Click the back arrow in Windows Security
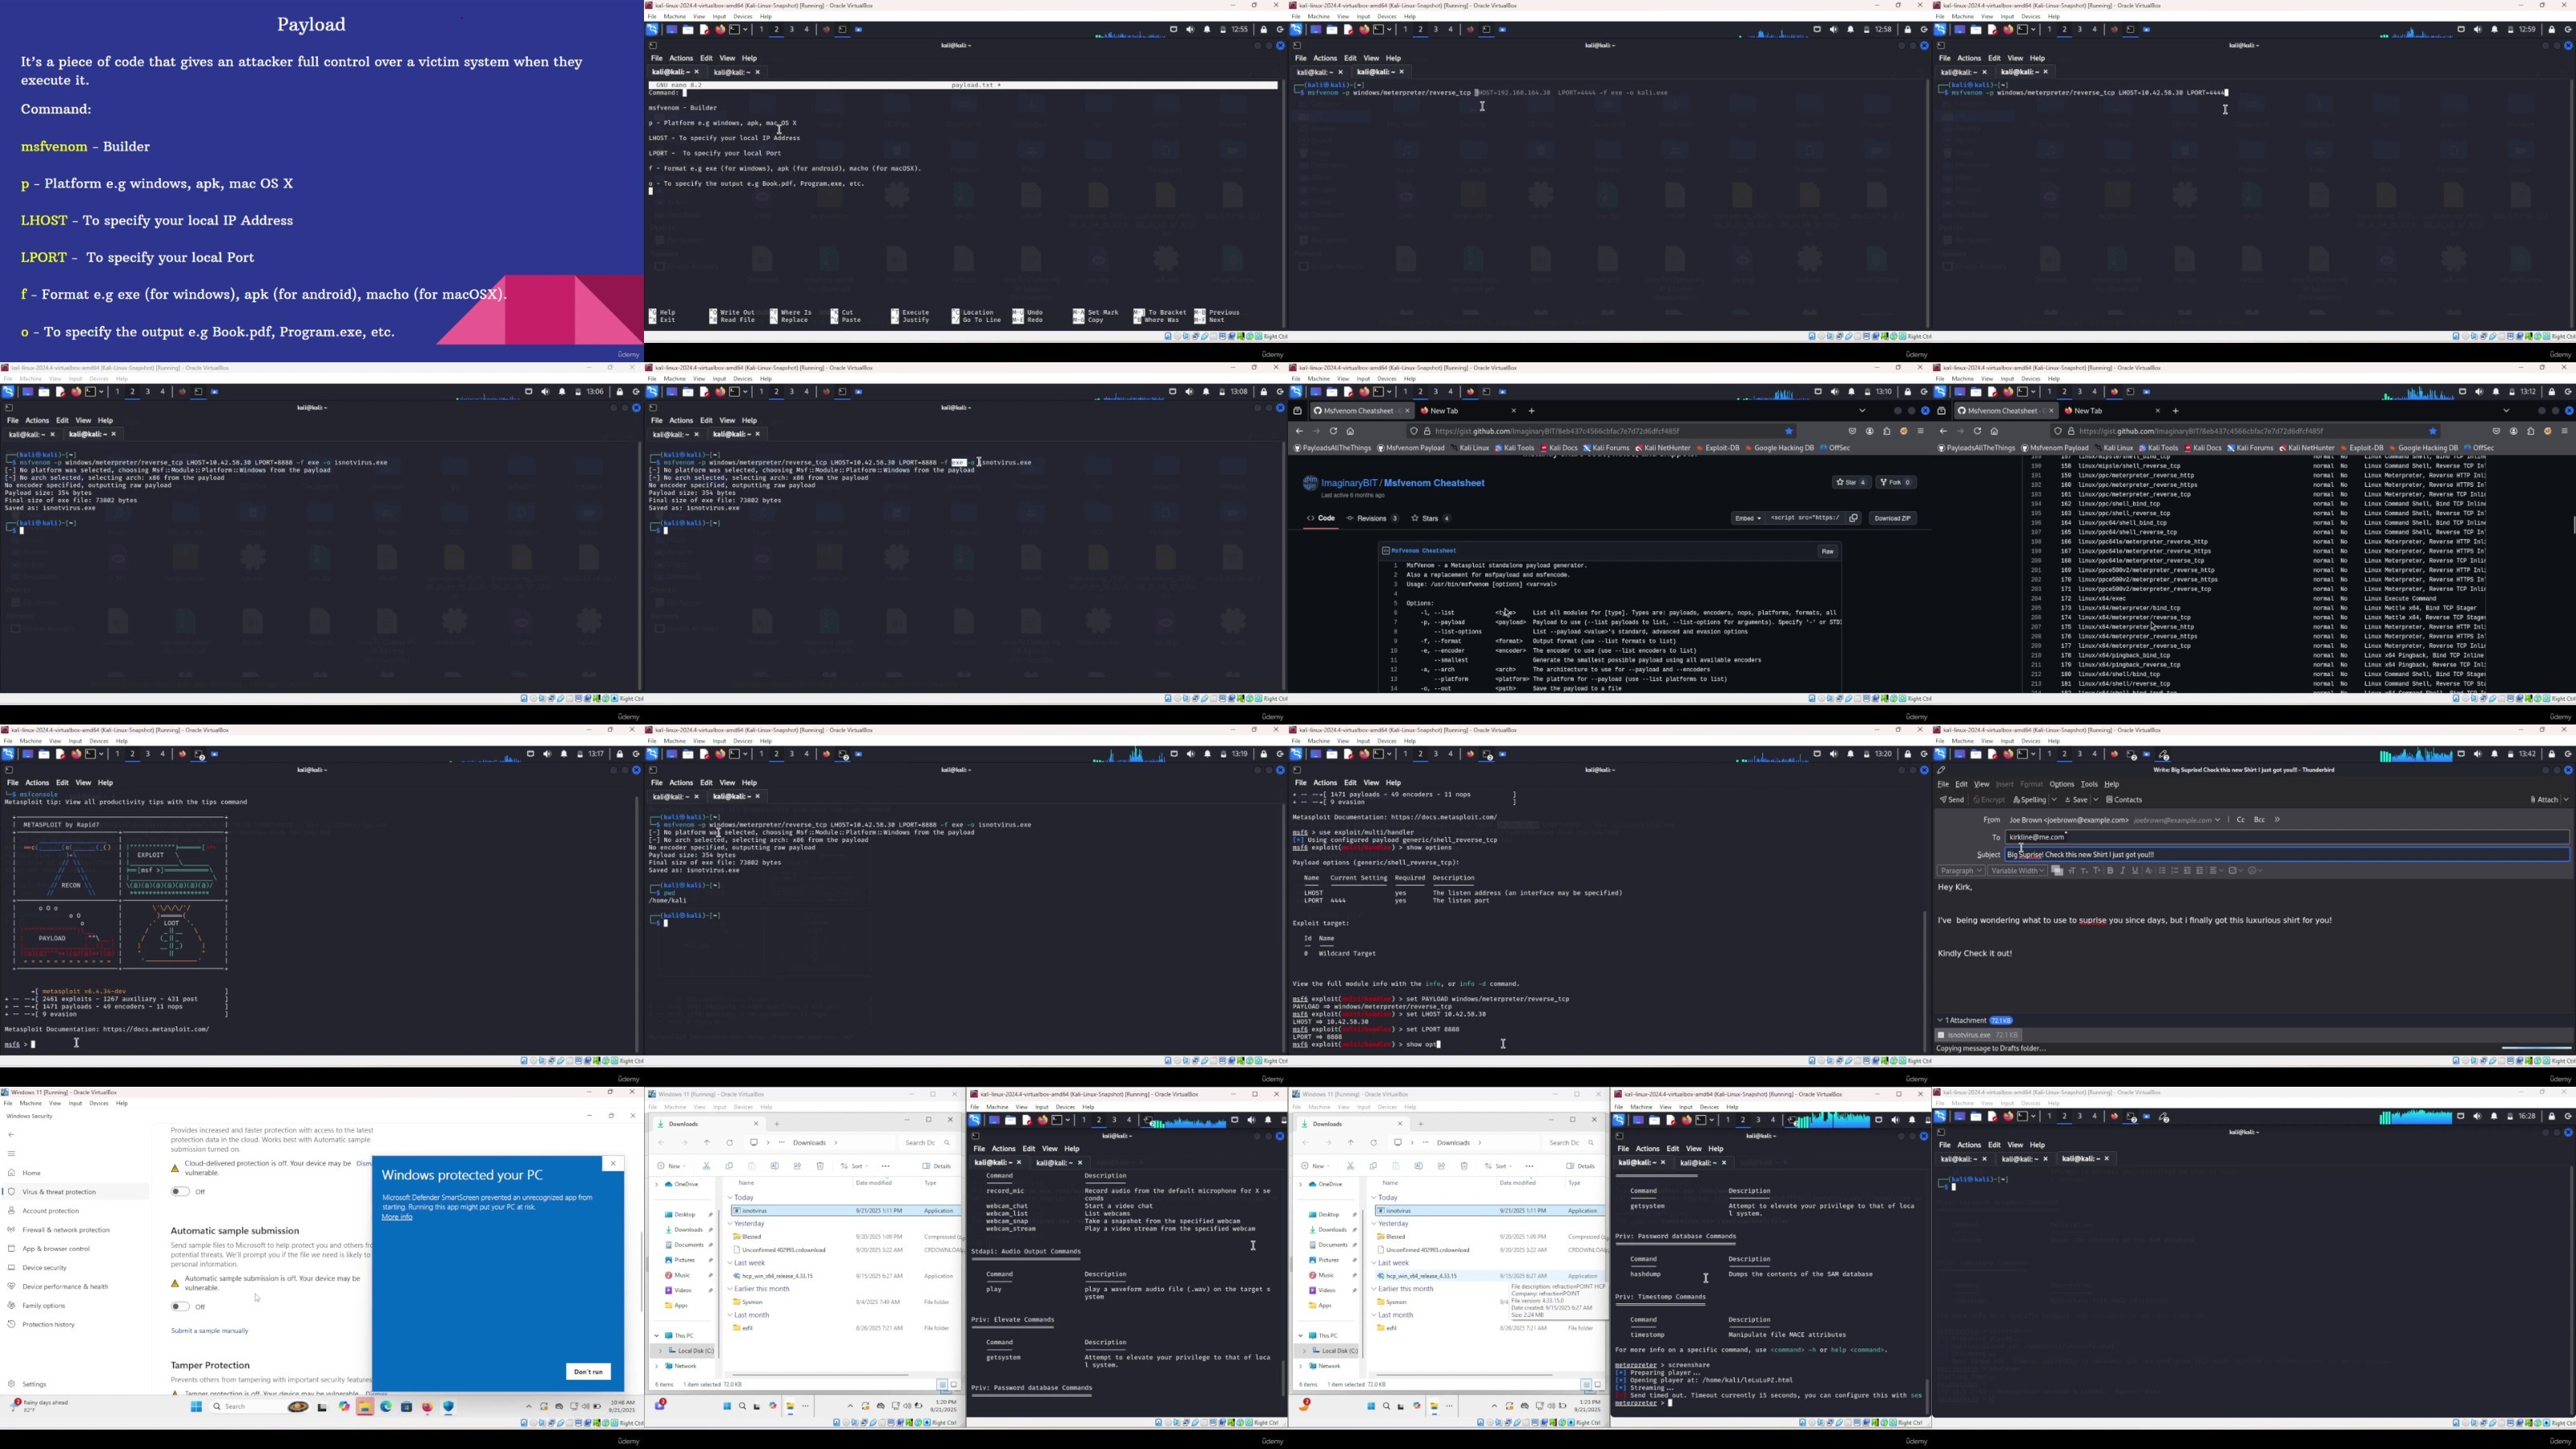This screenshot has width=2576, height=1449. click(x=11, y=1135)
